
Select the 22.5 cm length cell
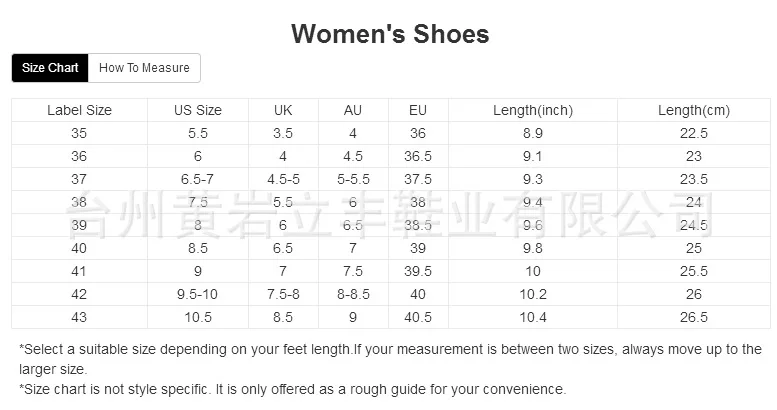click(694, 133)
